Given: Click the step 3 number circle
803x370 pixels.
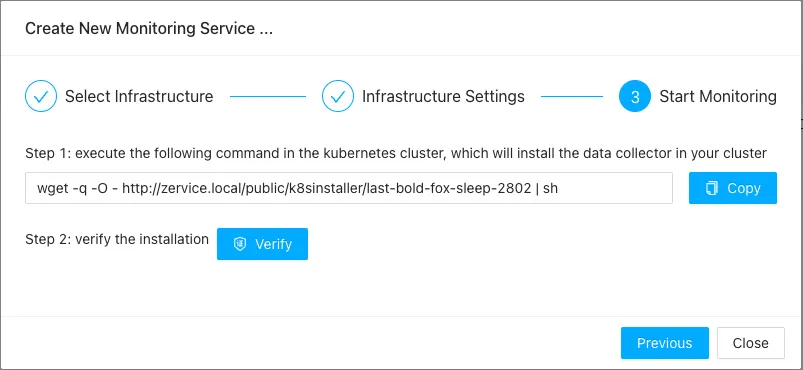Looking at the screenshot, I should point(635,96).
